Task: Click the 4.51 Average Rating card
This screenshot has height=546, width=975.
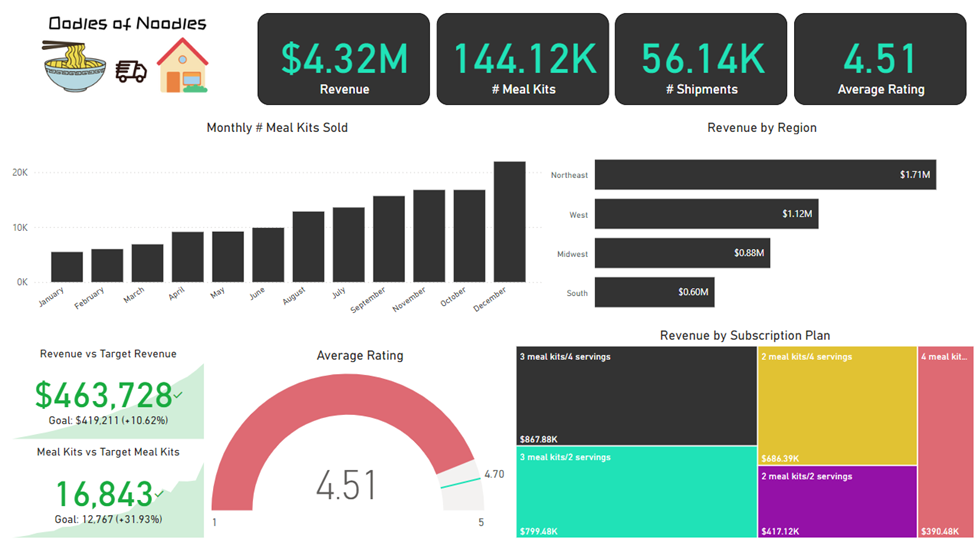Action: [x=880, y=60]
